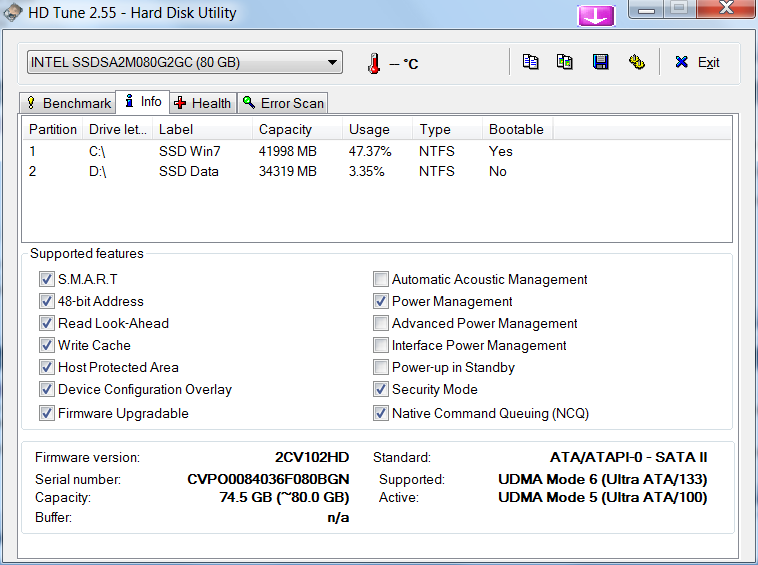Exit HD Tune via Exit button
758x565 pixels.
pyautogui.click(x=698, y=62)
